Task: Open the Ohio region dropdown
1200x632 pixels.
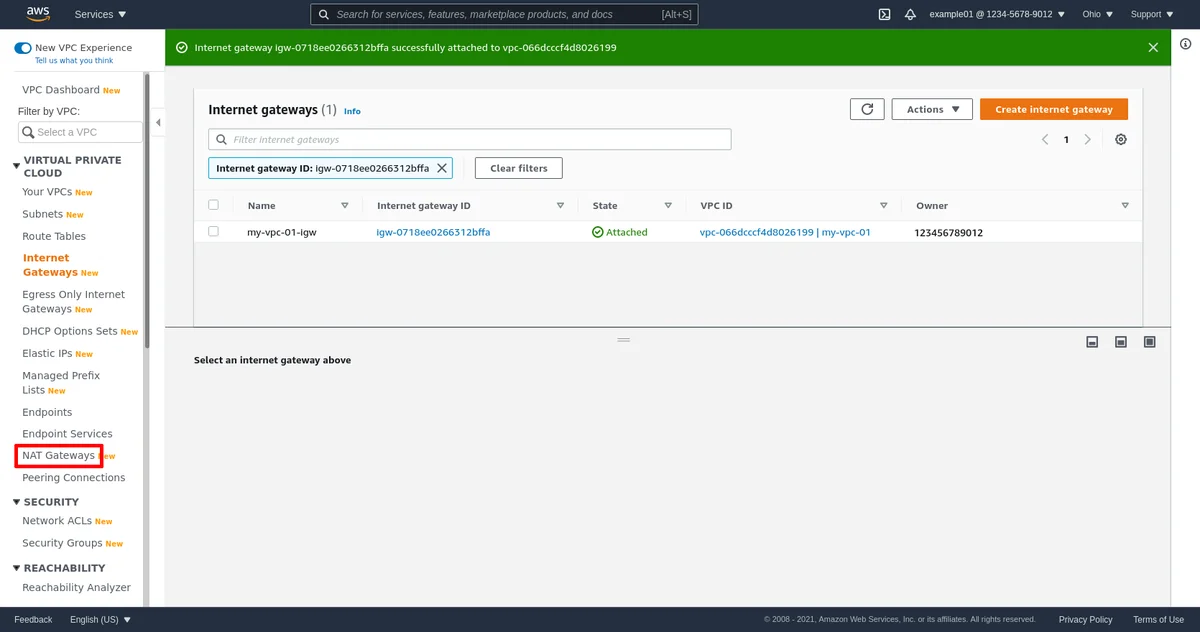Action: (x=1097, y=15)
